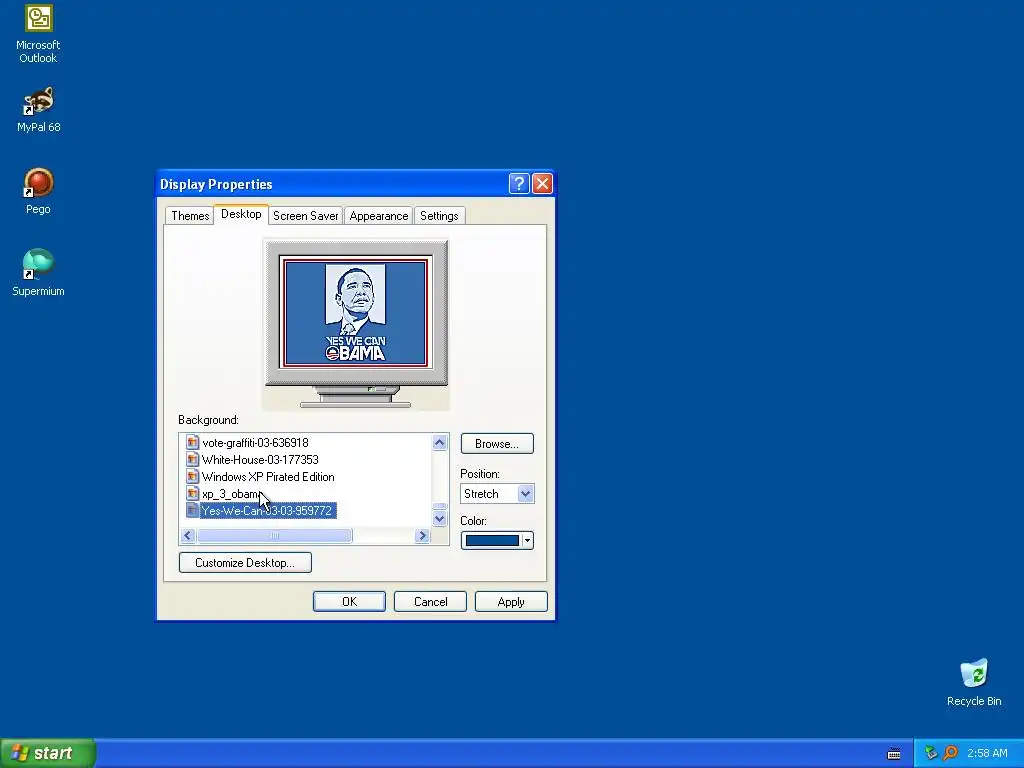The image size is (1024, 768).
Task: Select Windows XP Pirated Edition background
Action: pos(268,476)
